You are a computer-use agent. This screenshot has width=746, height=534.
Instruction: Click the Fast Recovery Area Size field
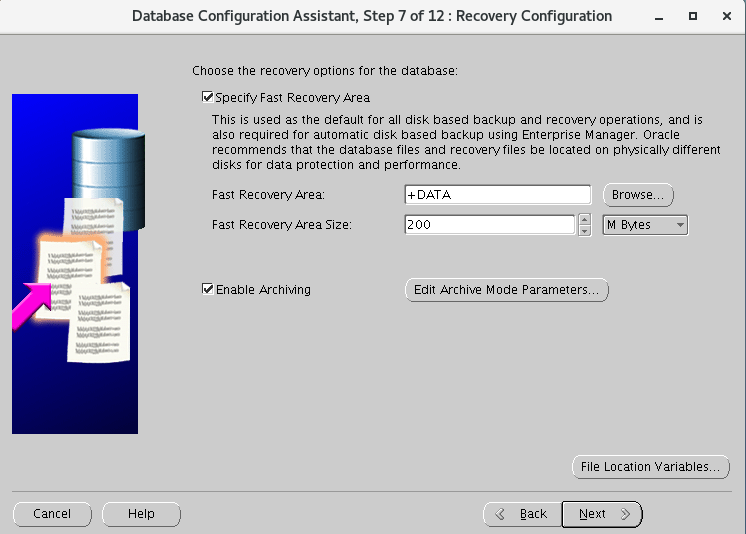(x=490, y=225)
